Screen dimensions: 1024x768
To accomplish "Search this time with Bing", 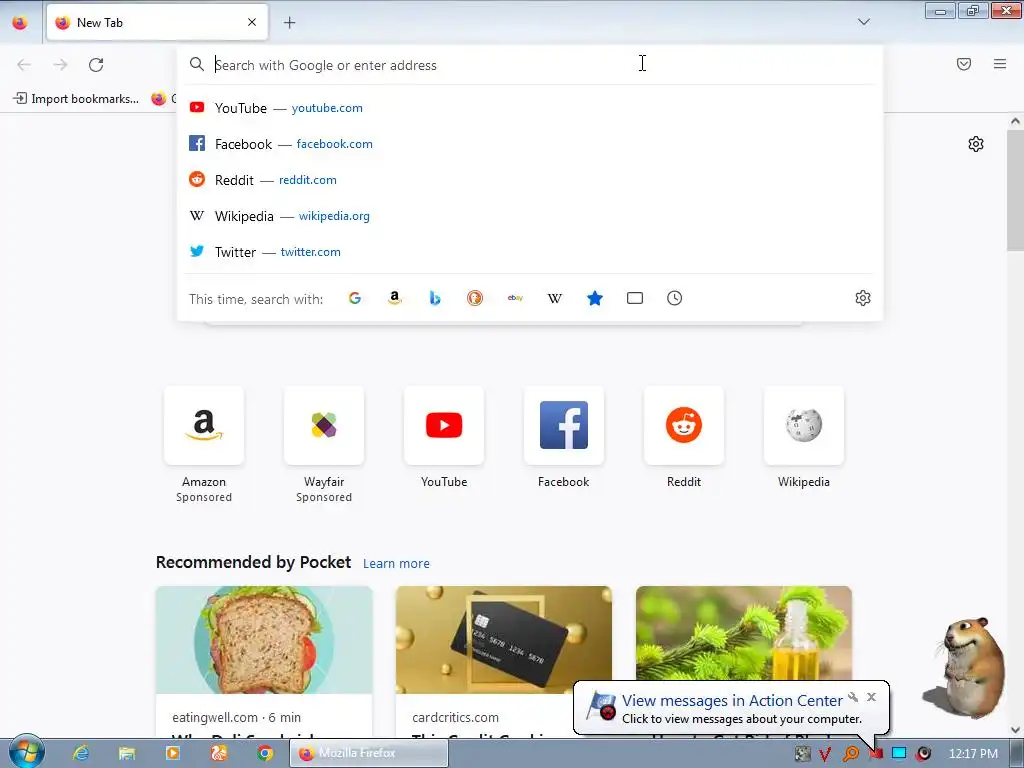I will pos(435,298).
